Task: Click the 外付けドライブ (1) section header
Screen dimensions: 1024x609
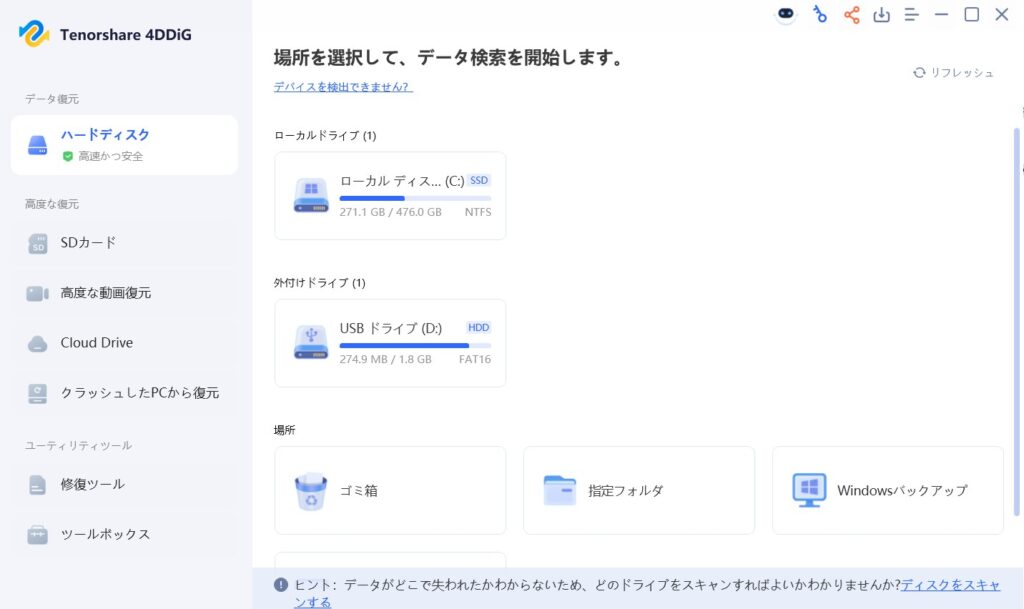Action: [319, 283]
